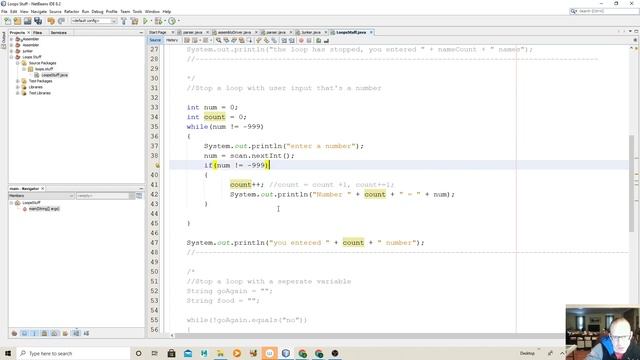This screenshot has width=640, height=360.
Task: Expand the Test Packages node
Action: click(18, 81)
